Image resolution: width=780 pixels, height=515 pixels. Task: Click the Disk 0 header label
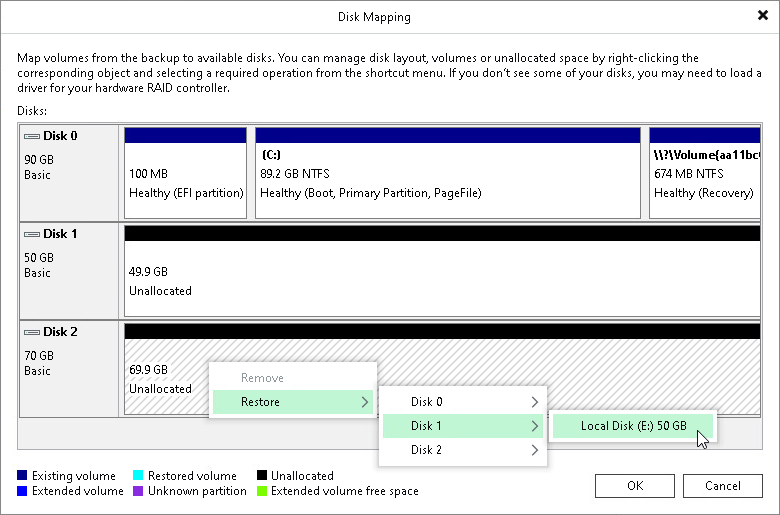pos(60,136)
